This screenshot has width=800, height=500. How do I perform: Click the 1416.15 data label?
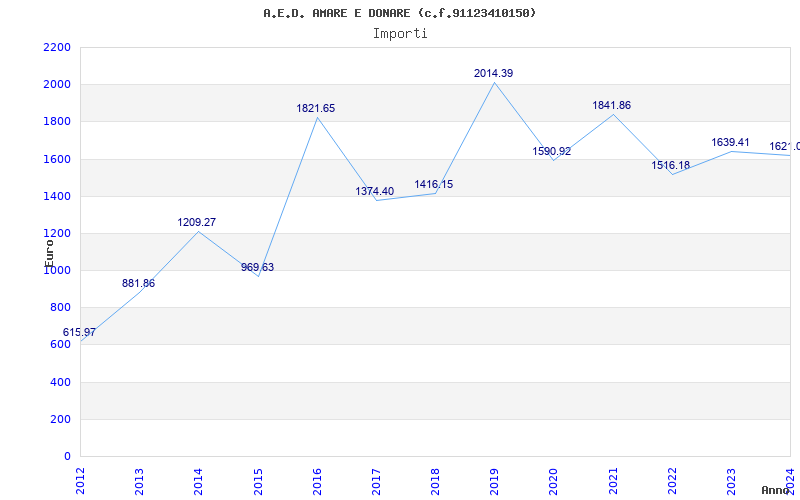[x=434, y=184]
